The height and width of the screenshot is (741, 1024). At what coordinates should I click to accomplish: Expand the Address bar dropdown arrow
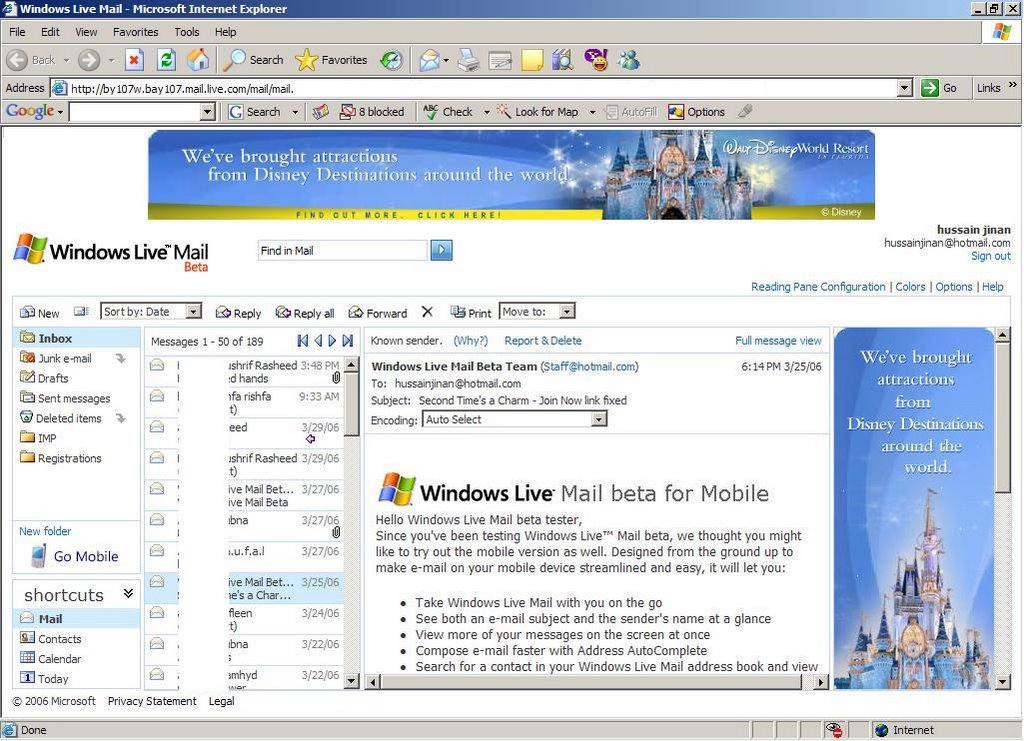(904, 88)
